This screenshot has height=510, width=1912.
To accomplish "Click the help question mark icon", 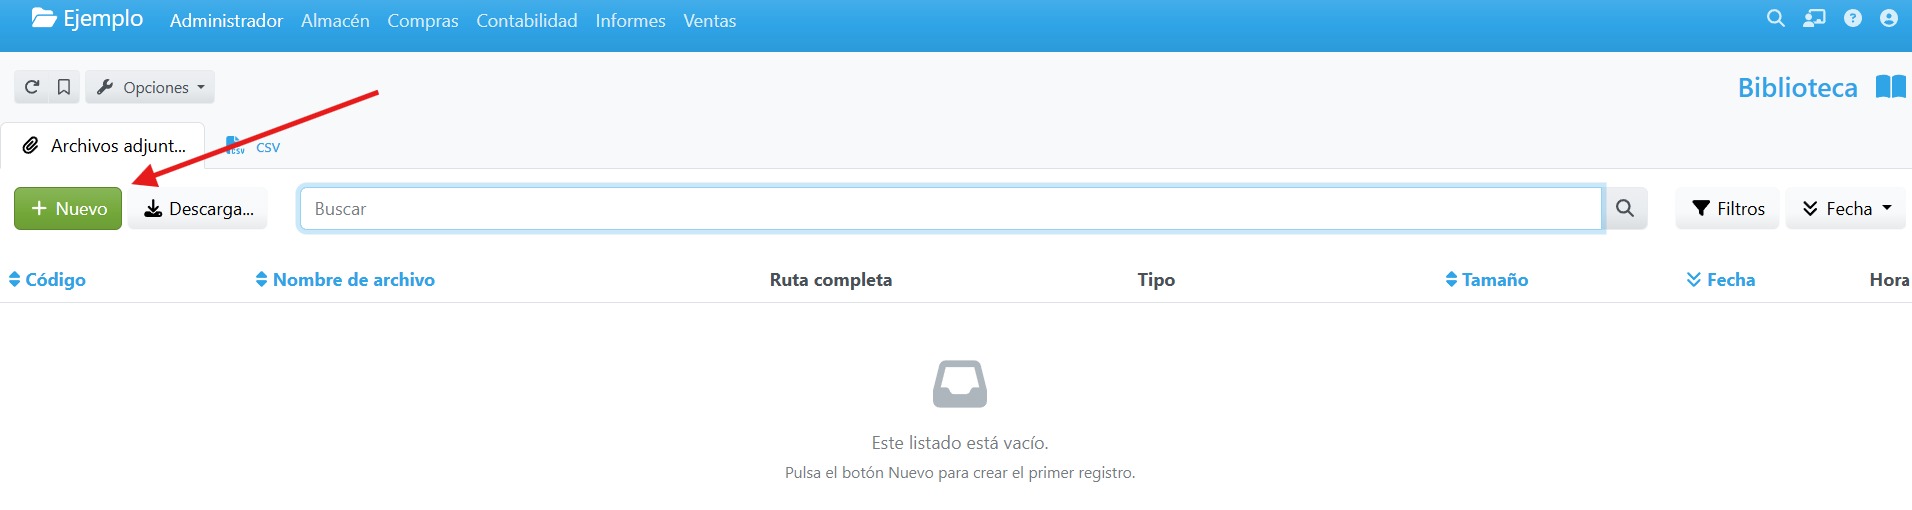I will (1853, 18).
